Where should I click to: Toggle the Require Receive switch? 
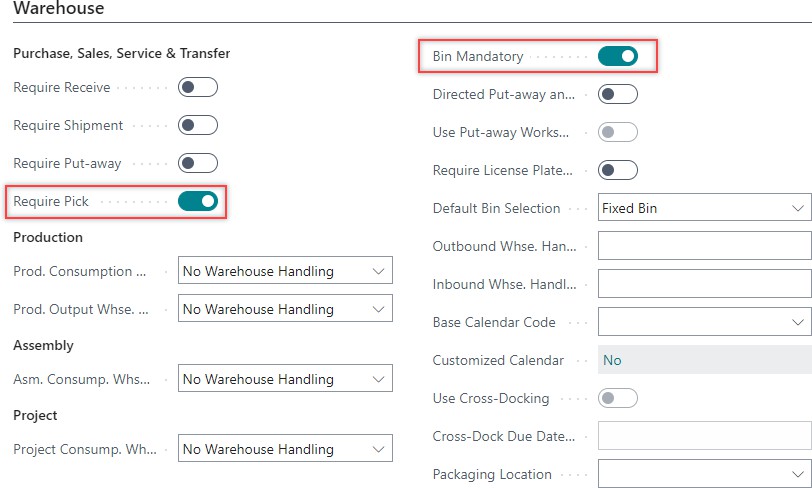[197, 88]
